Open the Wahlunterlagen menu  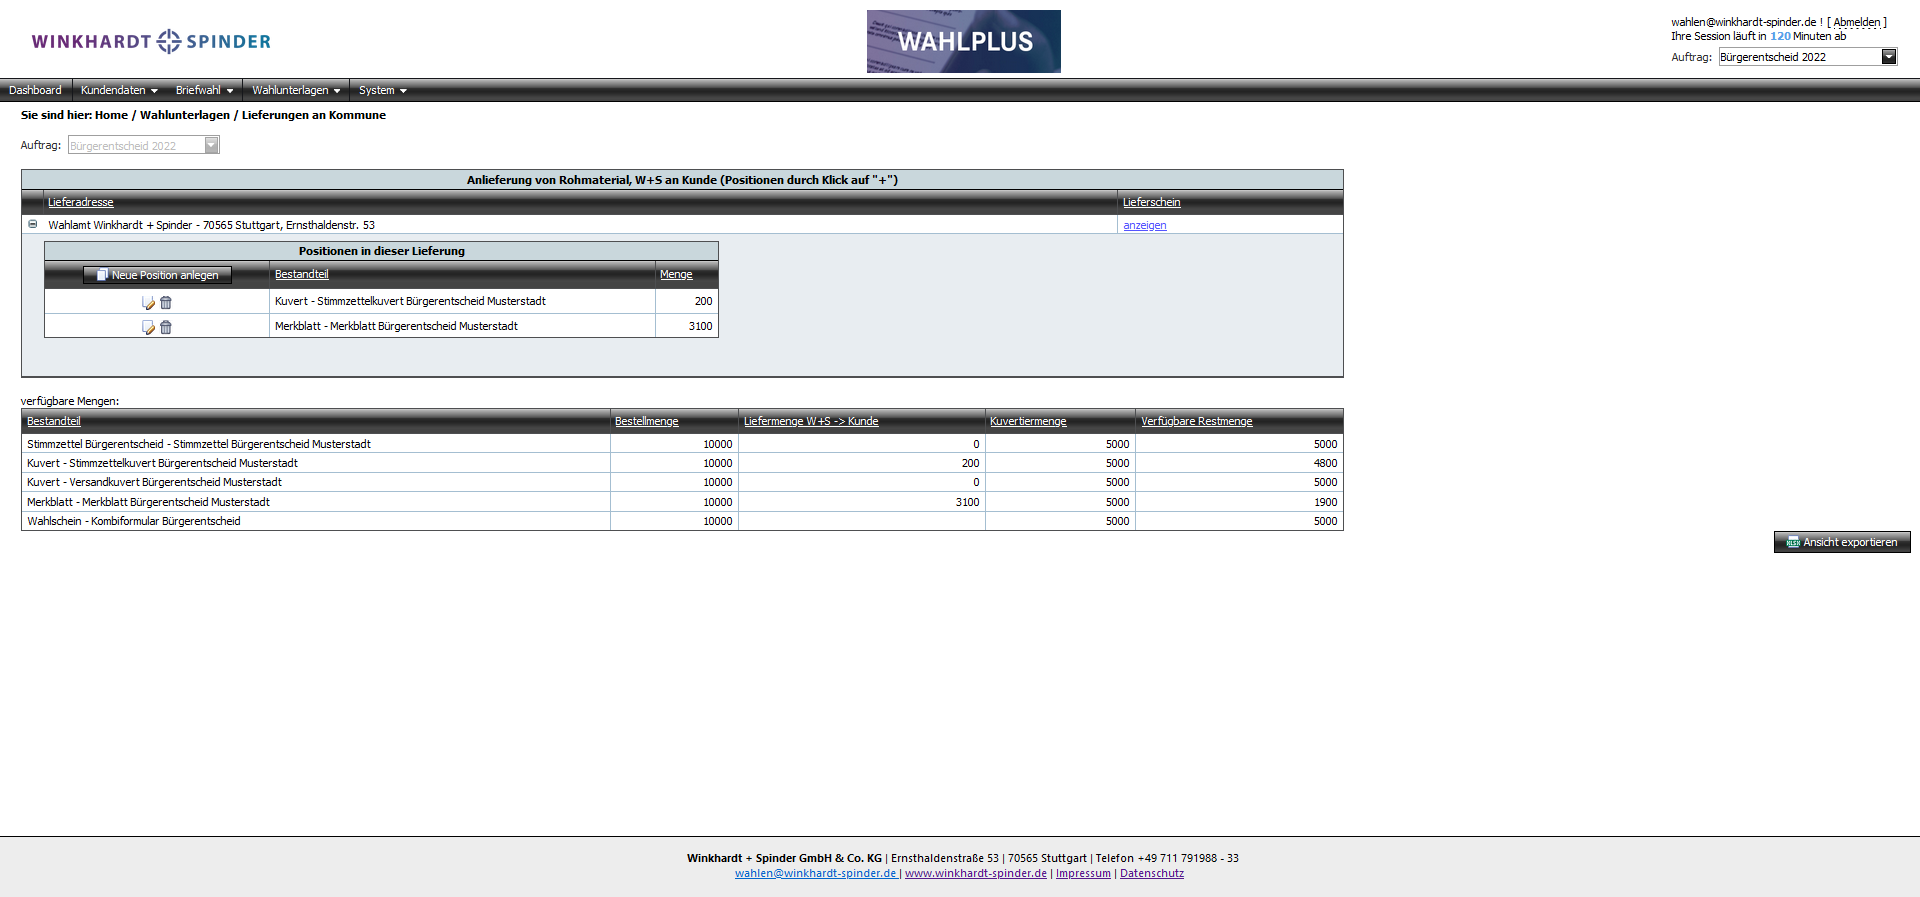(295, 90)
